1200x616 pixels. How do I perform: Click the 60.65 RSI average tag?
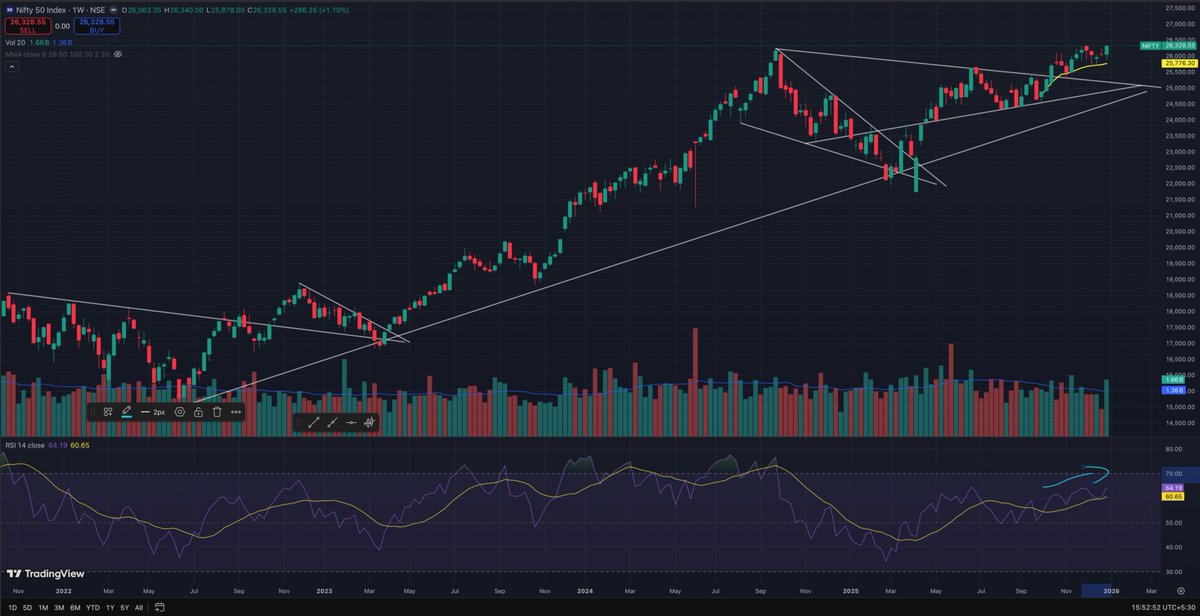coord(1173,496)
